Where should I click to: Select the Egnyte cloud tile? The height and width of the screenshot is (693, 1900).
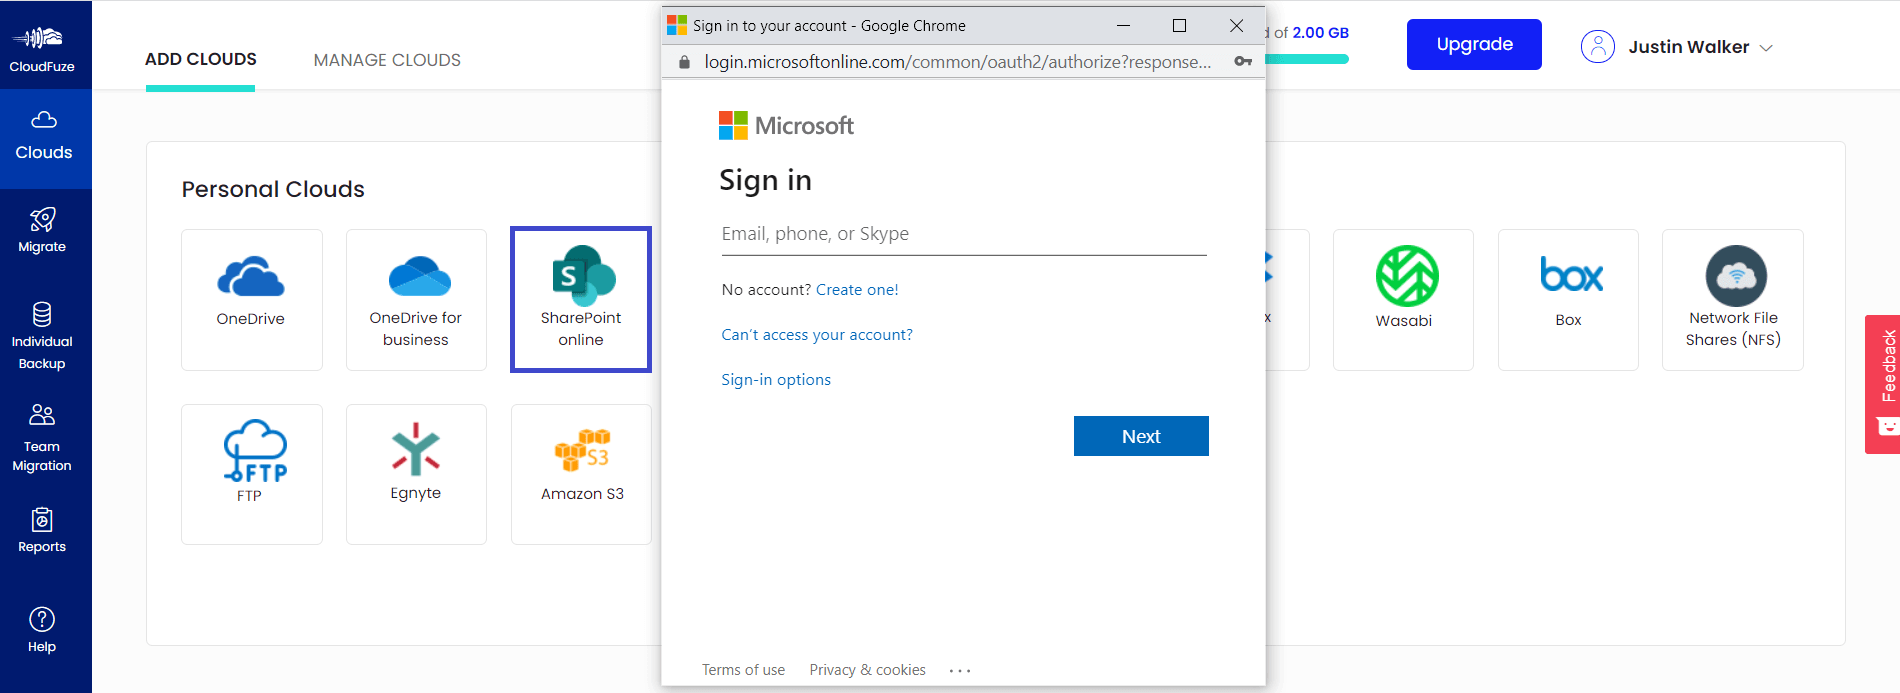tap(416, 474)
